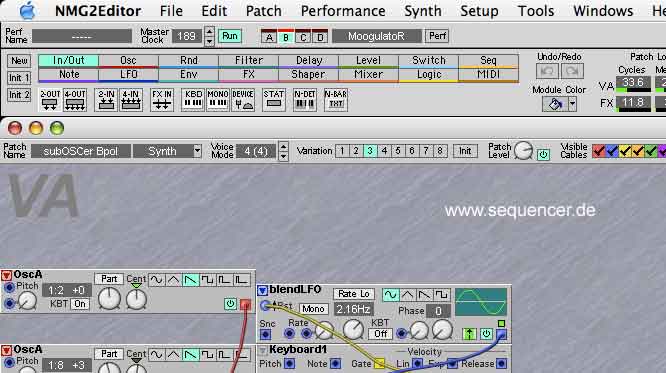Open the Patch menu
The height and width of the screenshot is (373, 666).
pyautogui.click(x=263, y=11)
